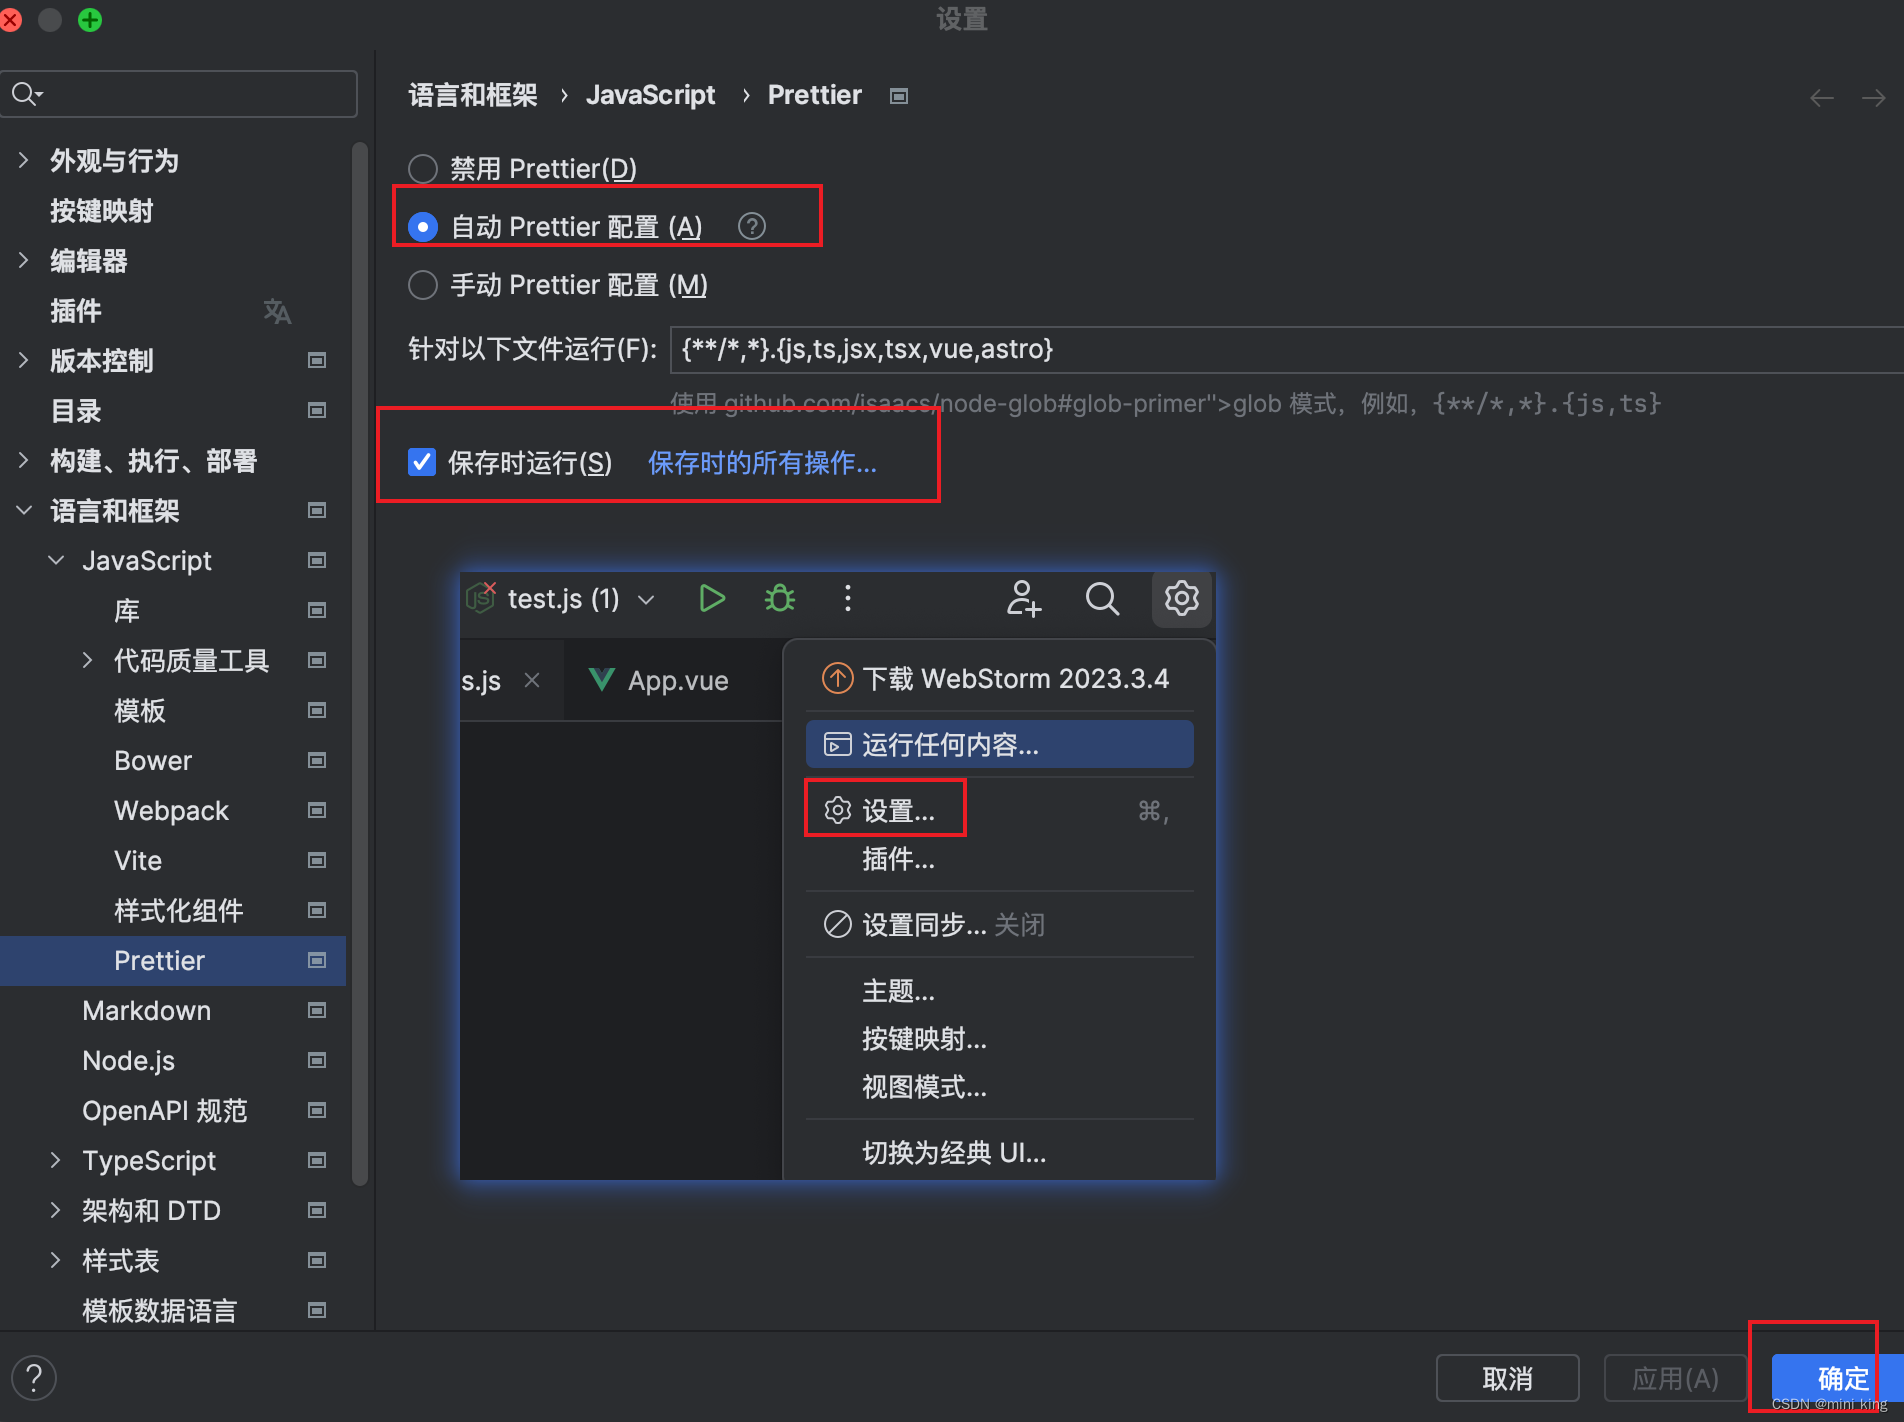The width and height of the screenshot is (1904, 1422).
Task: Expand 构建、执行、部署 section
Action: pyautogui.click(x=24, y=460)
